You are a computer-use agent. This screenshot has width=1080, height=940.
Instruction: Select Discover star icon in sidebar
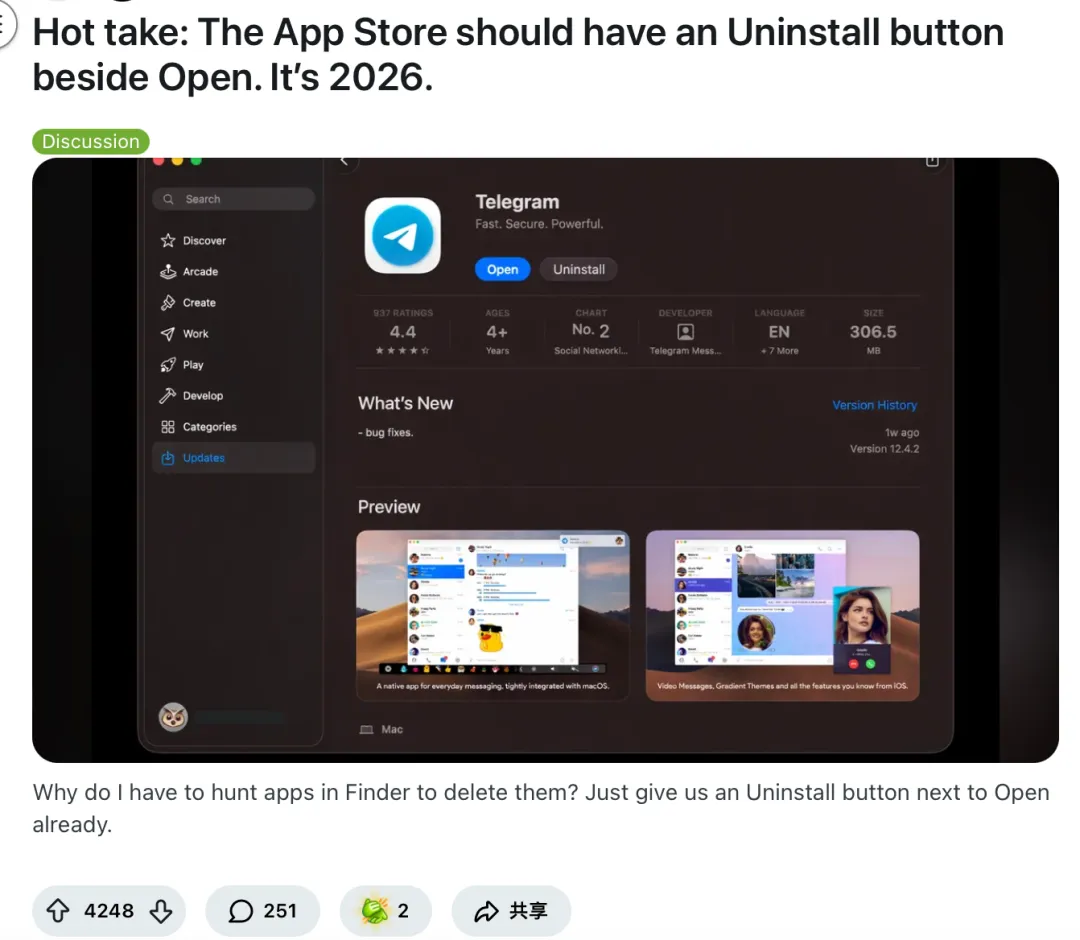pos(168,240)
